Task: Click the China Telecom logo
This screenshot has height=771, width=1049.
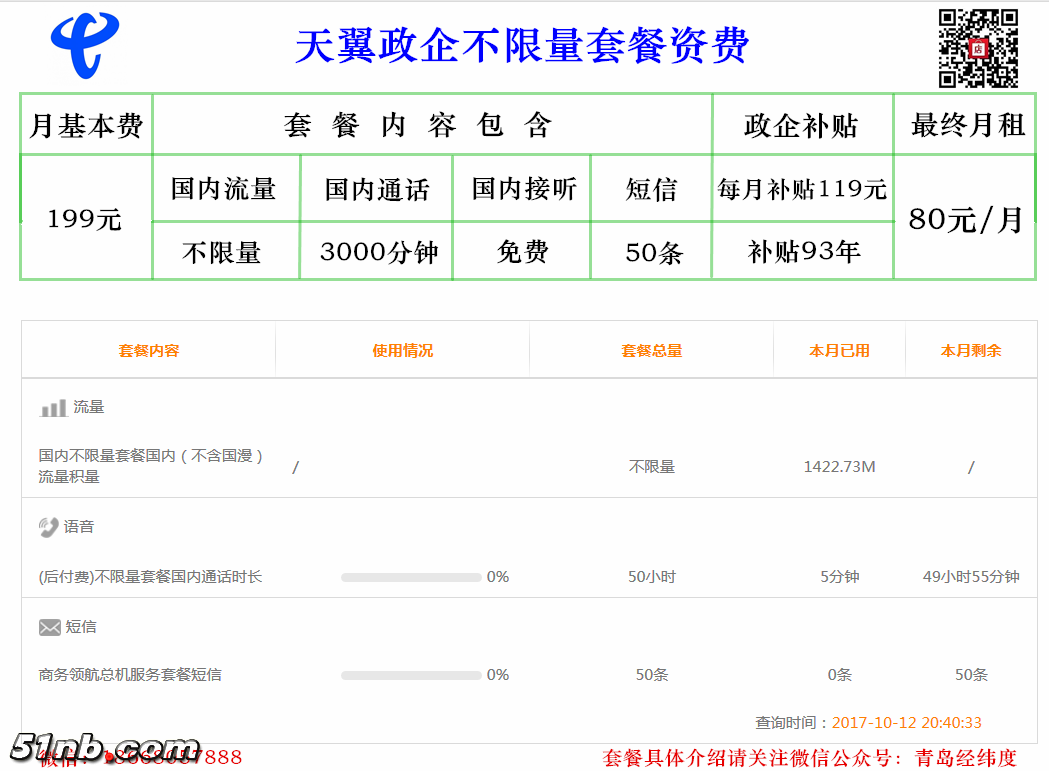Action: [84, 46]
